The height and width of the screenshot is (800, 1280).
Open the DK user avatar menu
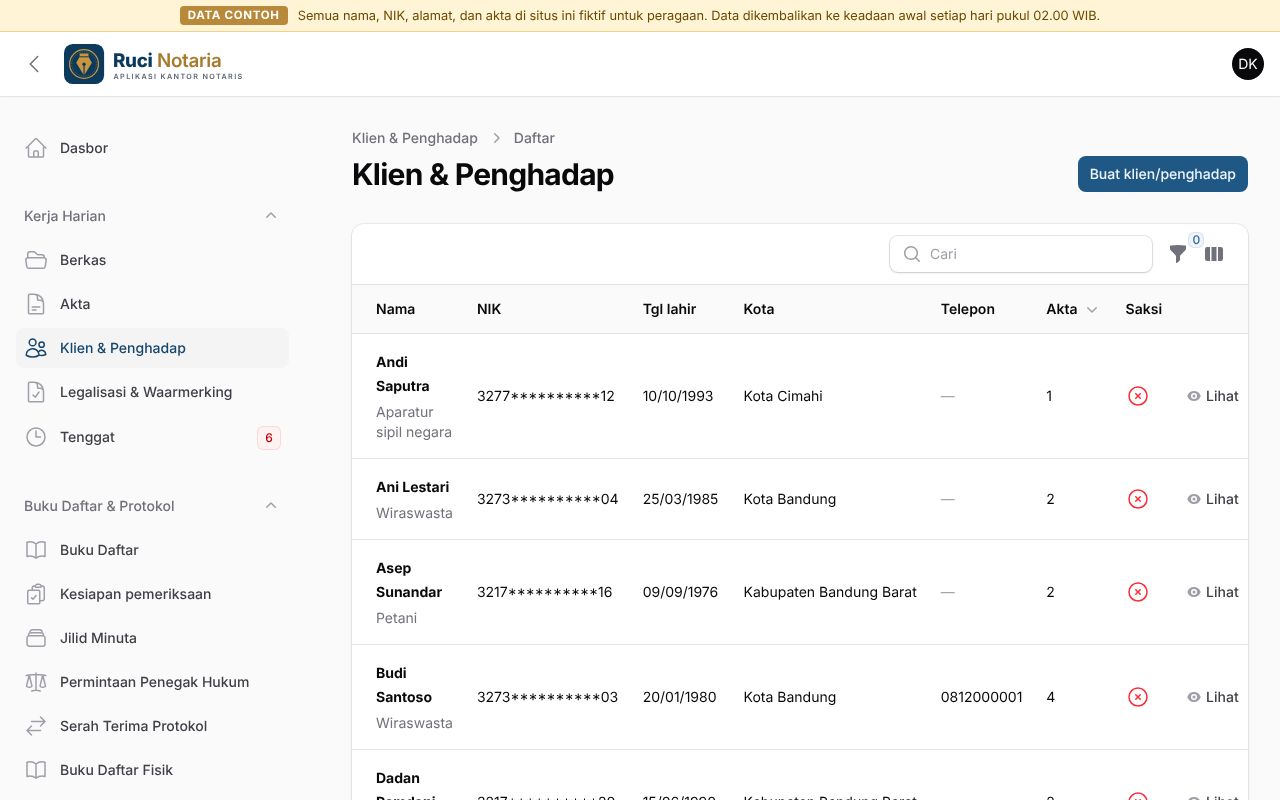[x=1248, y=64]
